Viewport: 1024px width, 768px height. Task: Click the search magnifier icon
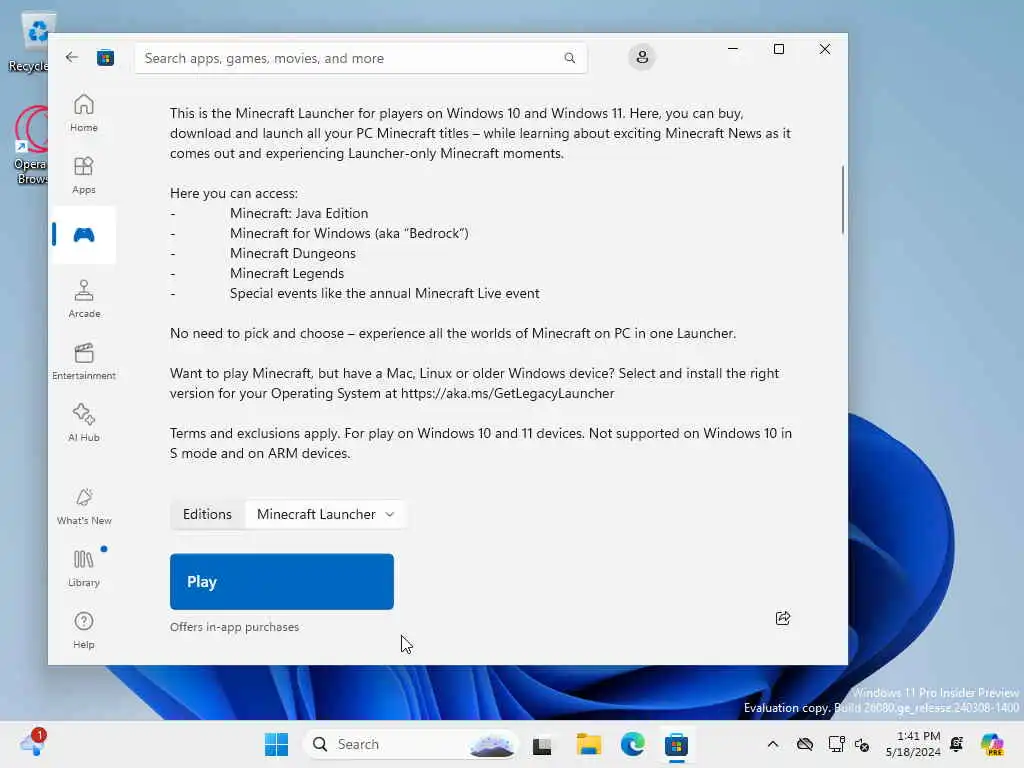pos(569,58)
